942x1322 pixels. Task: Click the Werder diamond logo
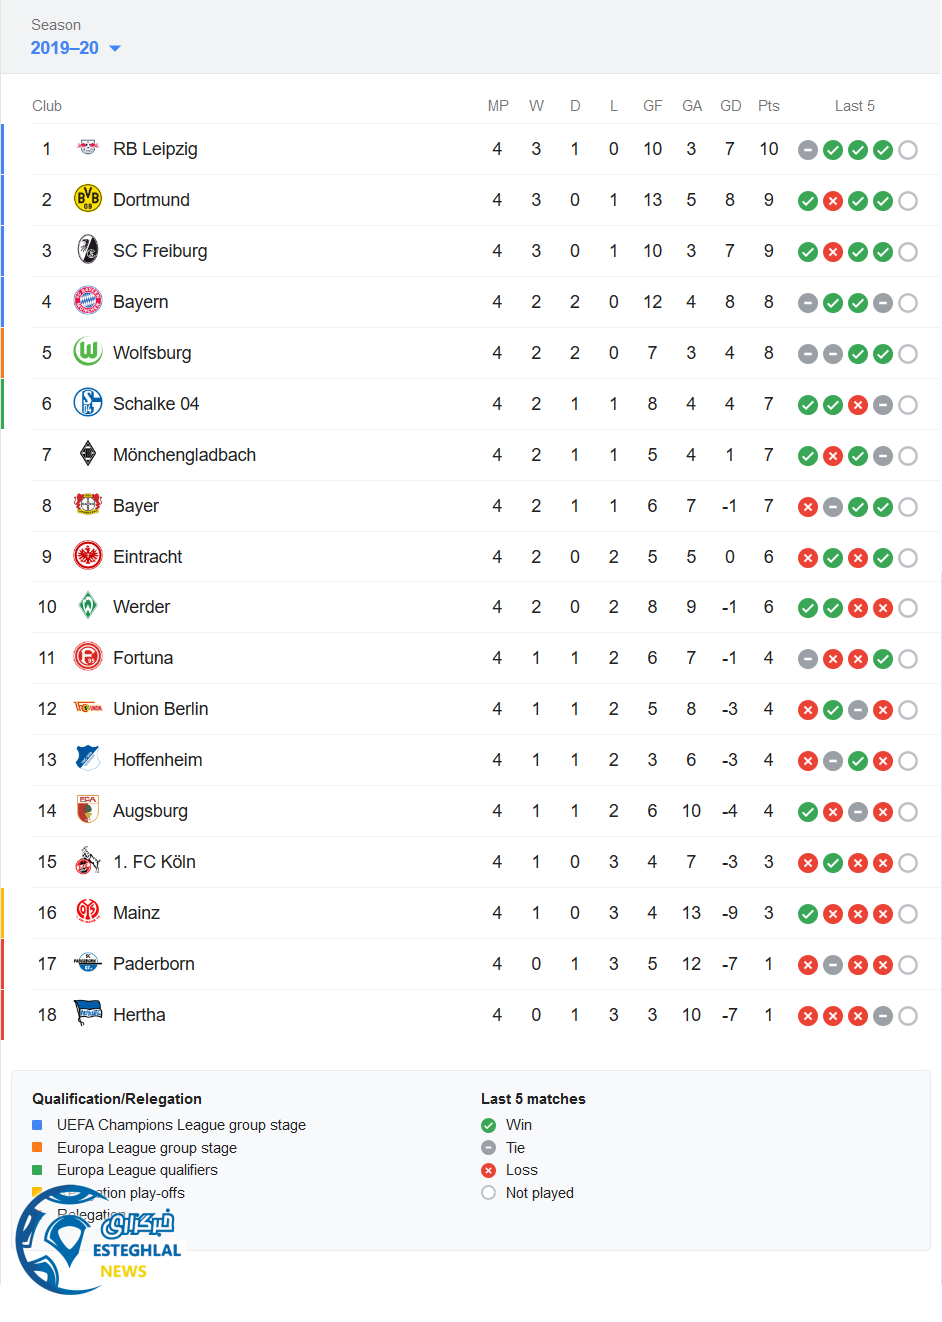coord(88,606)
